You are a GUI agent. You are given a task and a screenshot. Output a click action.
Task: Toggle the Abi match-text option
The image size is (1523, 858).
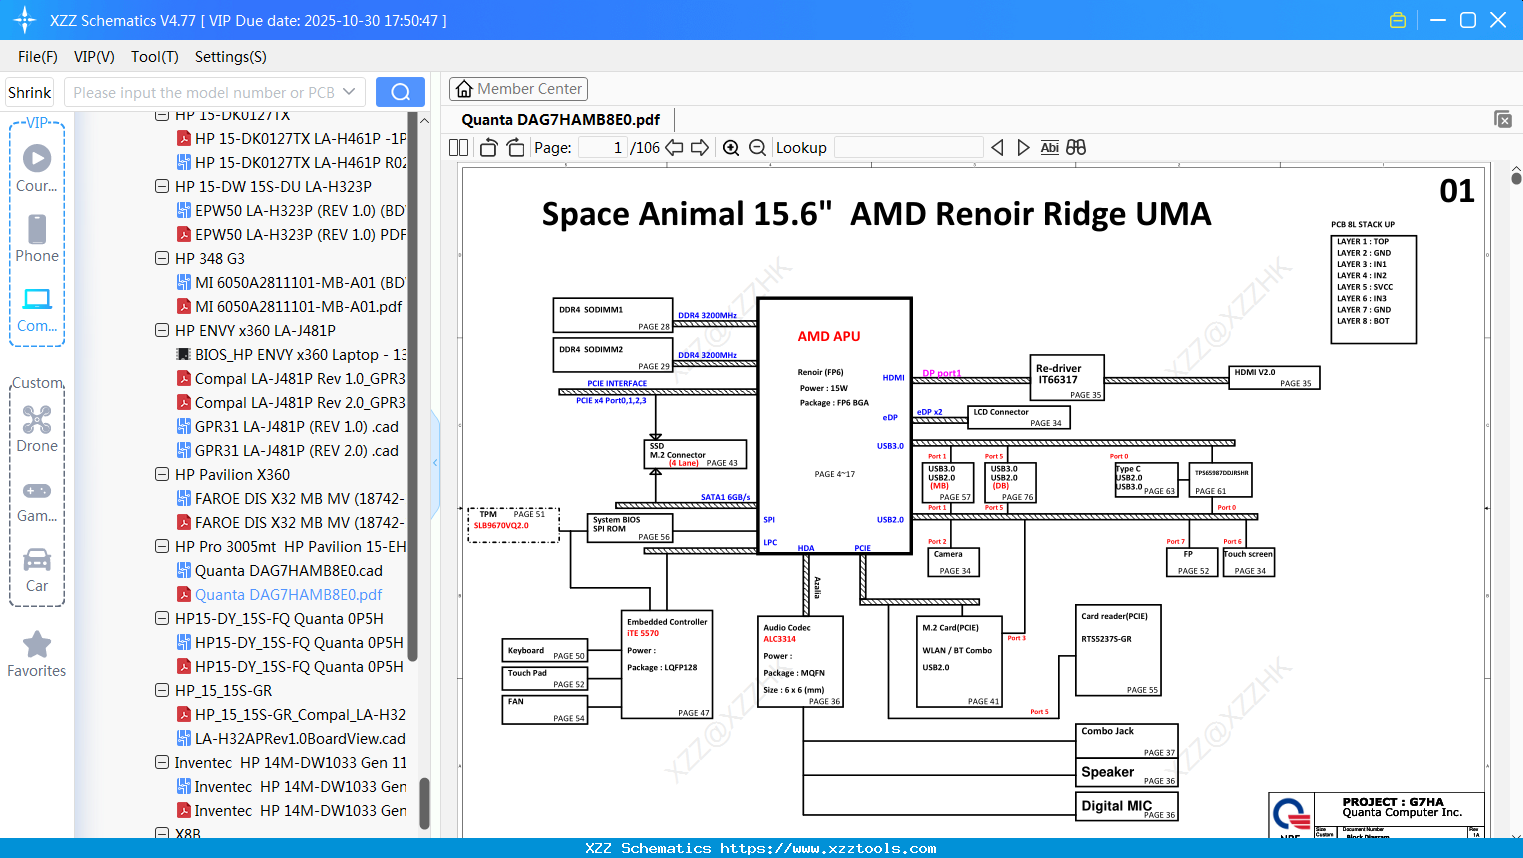1049,148
